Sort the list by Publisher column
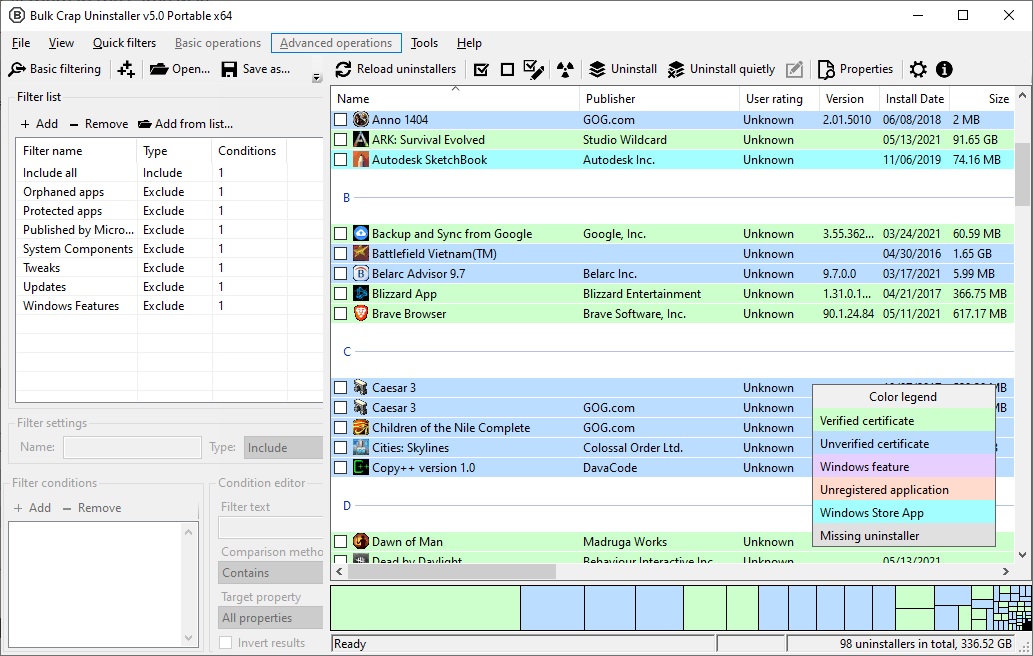1033x656 pixels. point(659,99)
